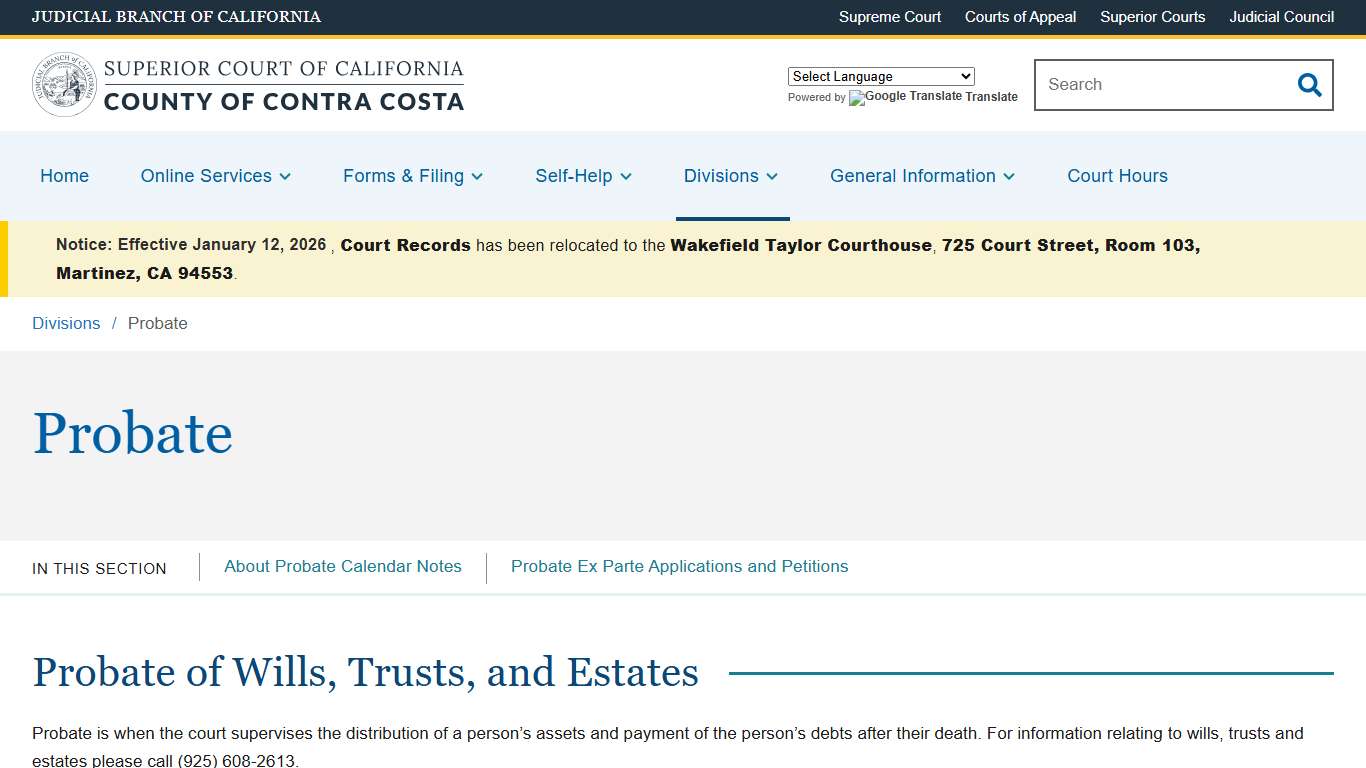Click the General Information chevron arrow
The width and height of the screenshot is (1366, 768).
[x=1009, y=177]
